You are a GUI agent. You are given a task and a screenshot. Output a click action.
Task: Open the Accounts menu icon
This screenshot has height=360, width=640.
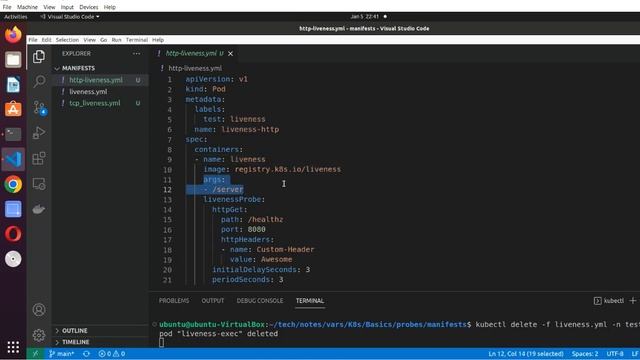[x=39, y=310]
